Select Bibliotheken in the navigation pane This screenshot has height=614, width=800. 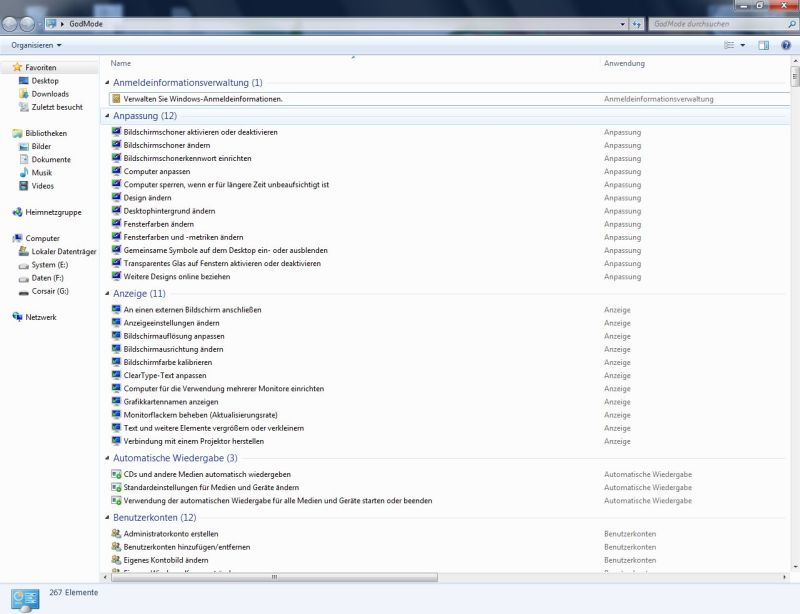[x=46, y=133]
